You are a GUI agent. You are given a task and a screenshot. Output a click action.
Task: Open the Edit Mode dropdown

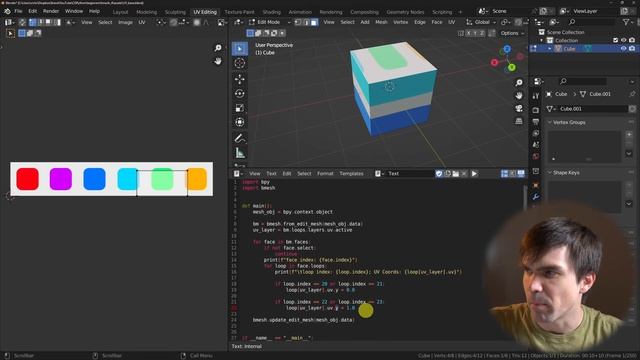coord(269,22)
